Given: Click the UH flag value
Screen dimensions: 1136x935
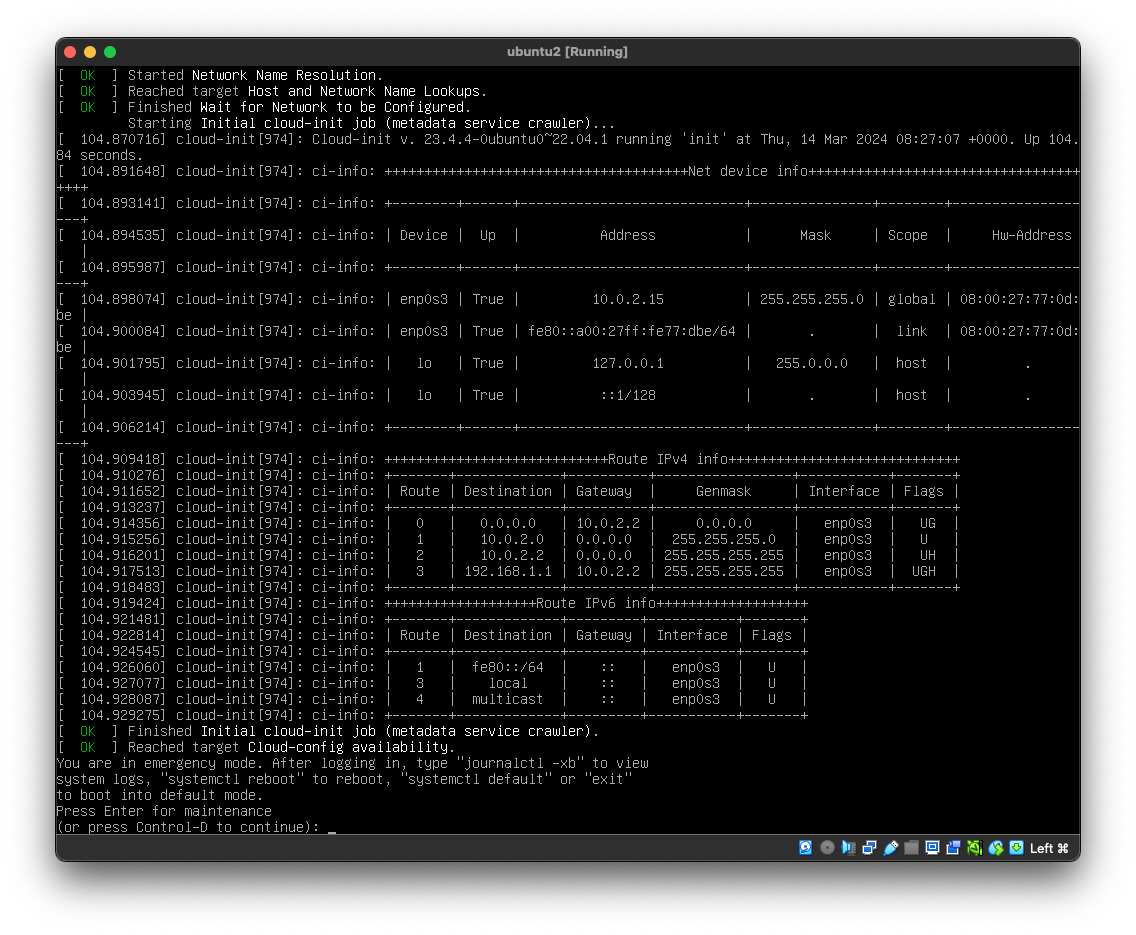Looking at the screenshot, I should (927, 555).
